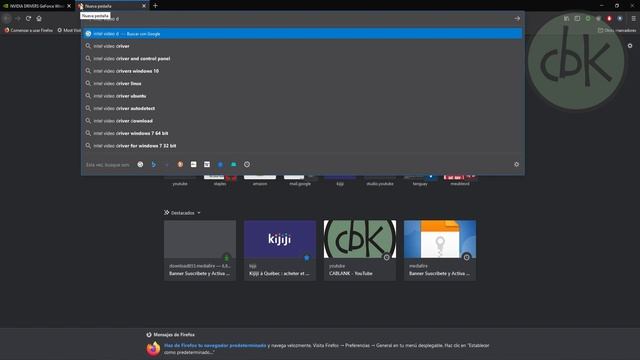Open the youtube top site tile
This screenshot has height=360, width=640.
pos(180,181)
